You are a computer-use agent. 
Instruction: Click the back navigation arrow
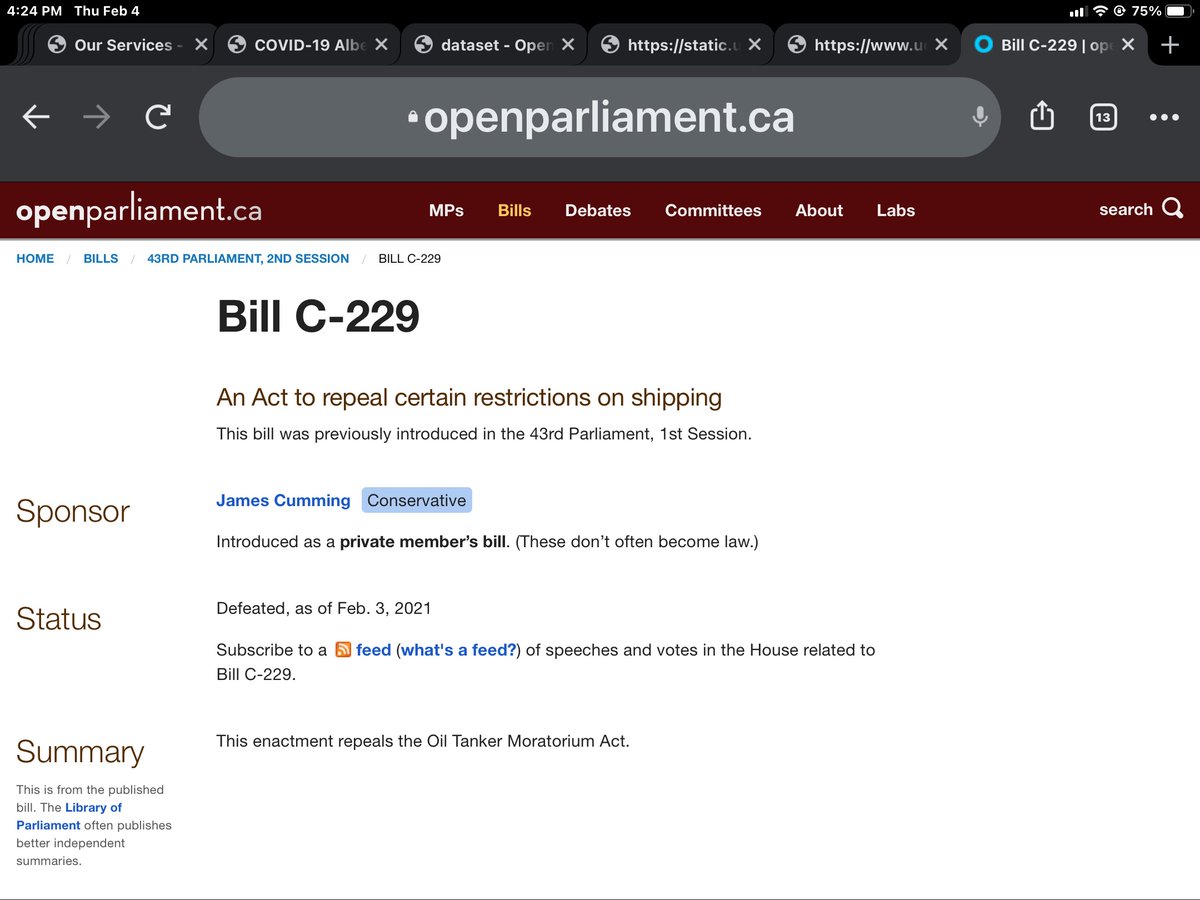(x=35, y=117)
